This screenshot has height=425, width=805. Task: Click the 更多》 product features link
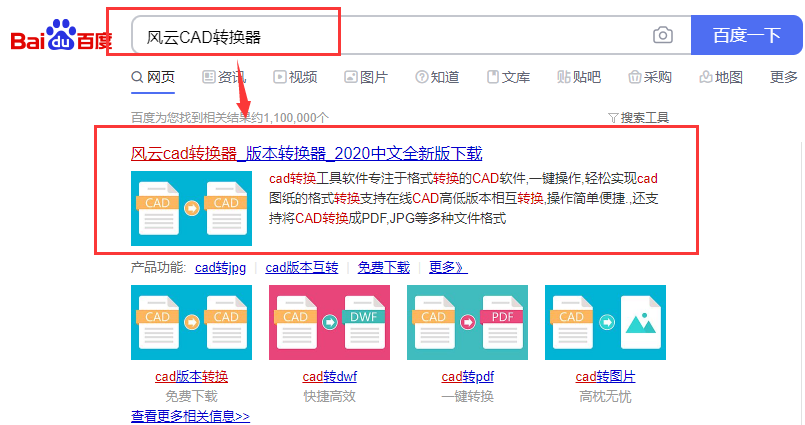tap(448, 267)
